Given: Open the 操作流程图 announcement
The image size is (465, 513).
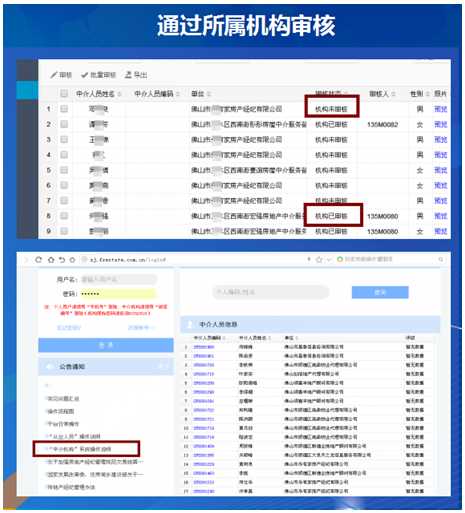Looking at the screenshot, I should [x=60, y=411].
